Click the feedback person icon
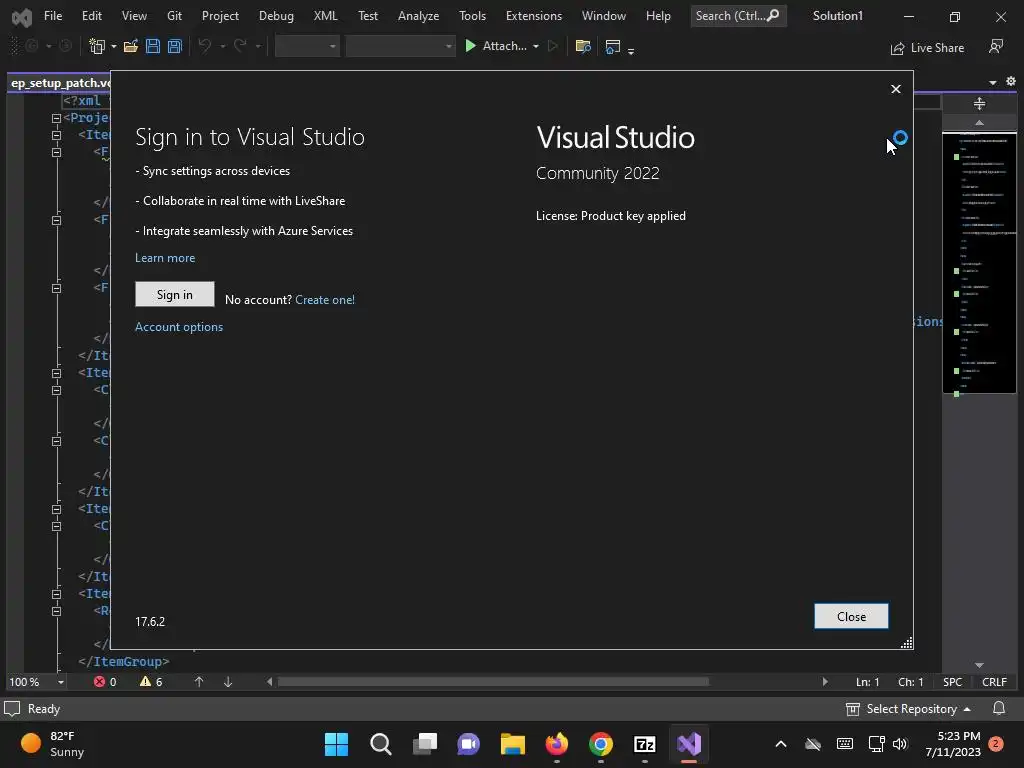Image resolution: width=1024 pixels, height=768 pixels. (996, 47)
